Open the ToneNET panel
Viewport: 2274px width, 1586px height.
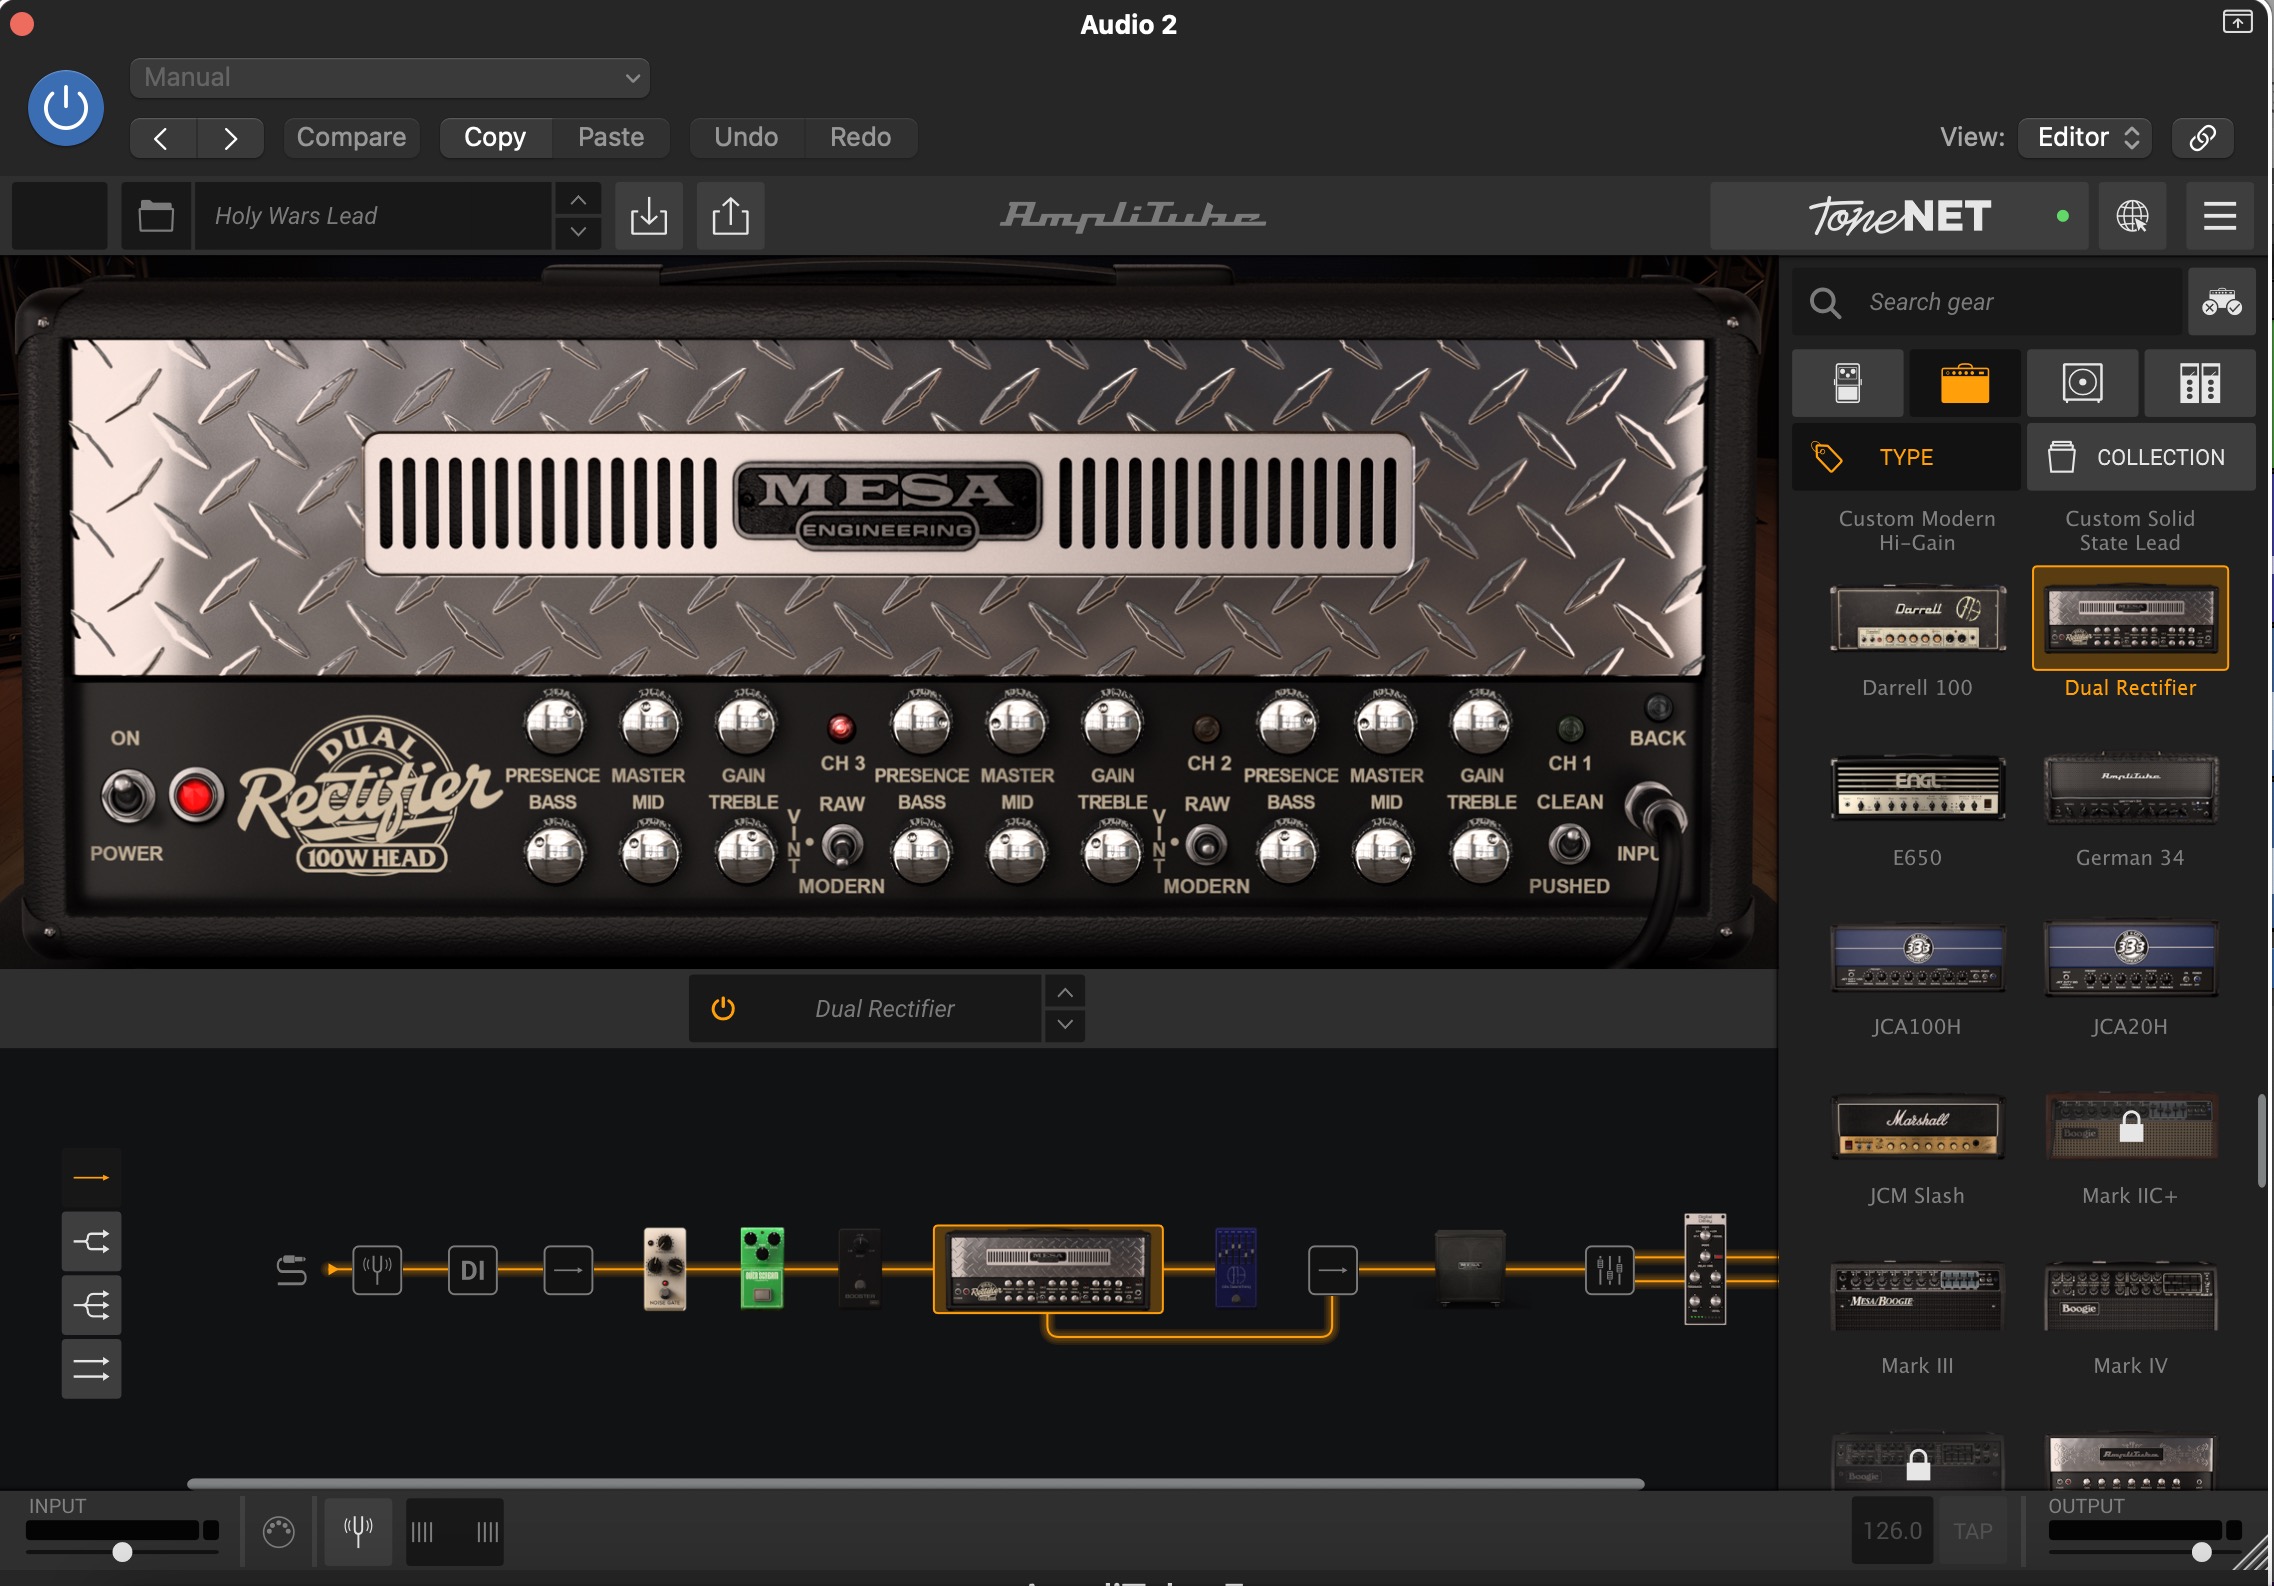point(1899,216)
